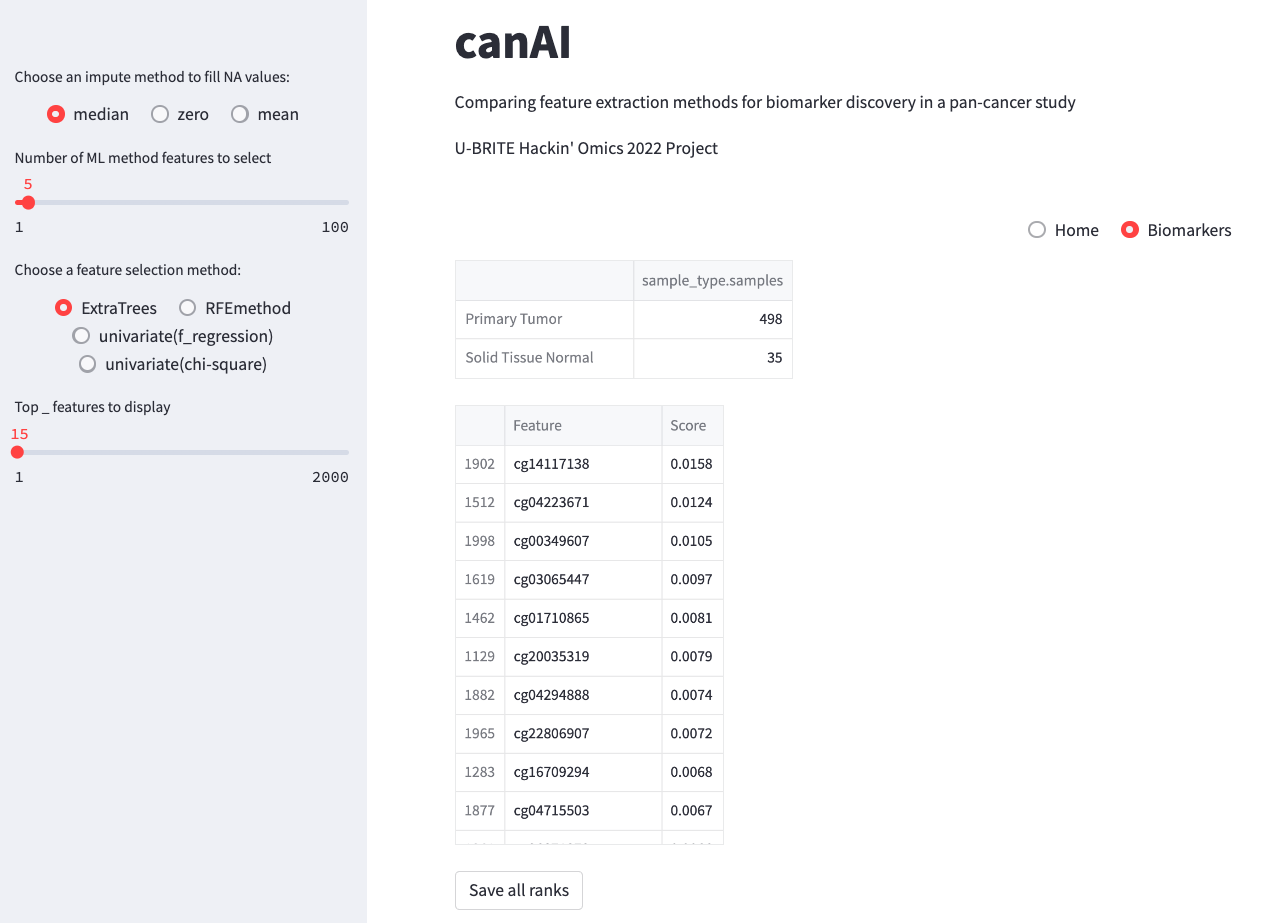Select feature cg04223671
This screenshot has height=923, width=1280.
[582, 502]
